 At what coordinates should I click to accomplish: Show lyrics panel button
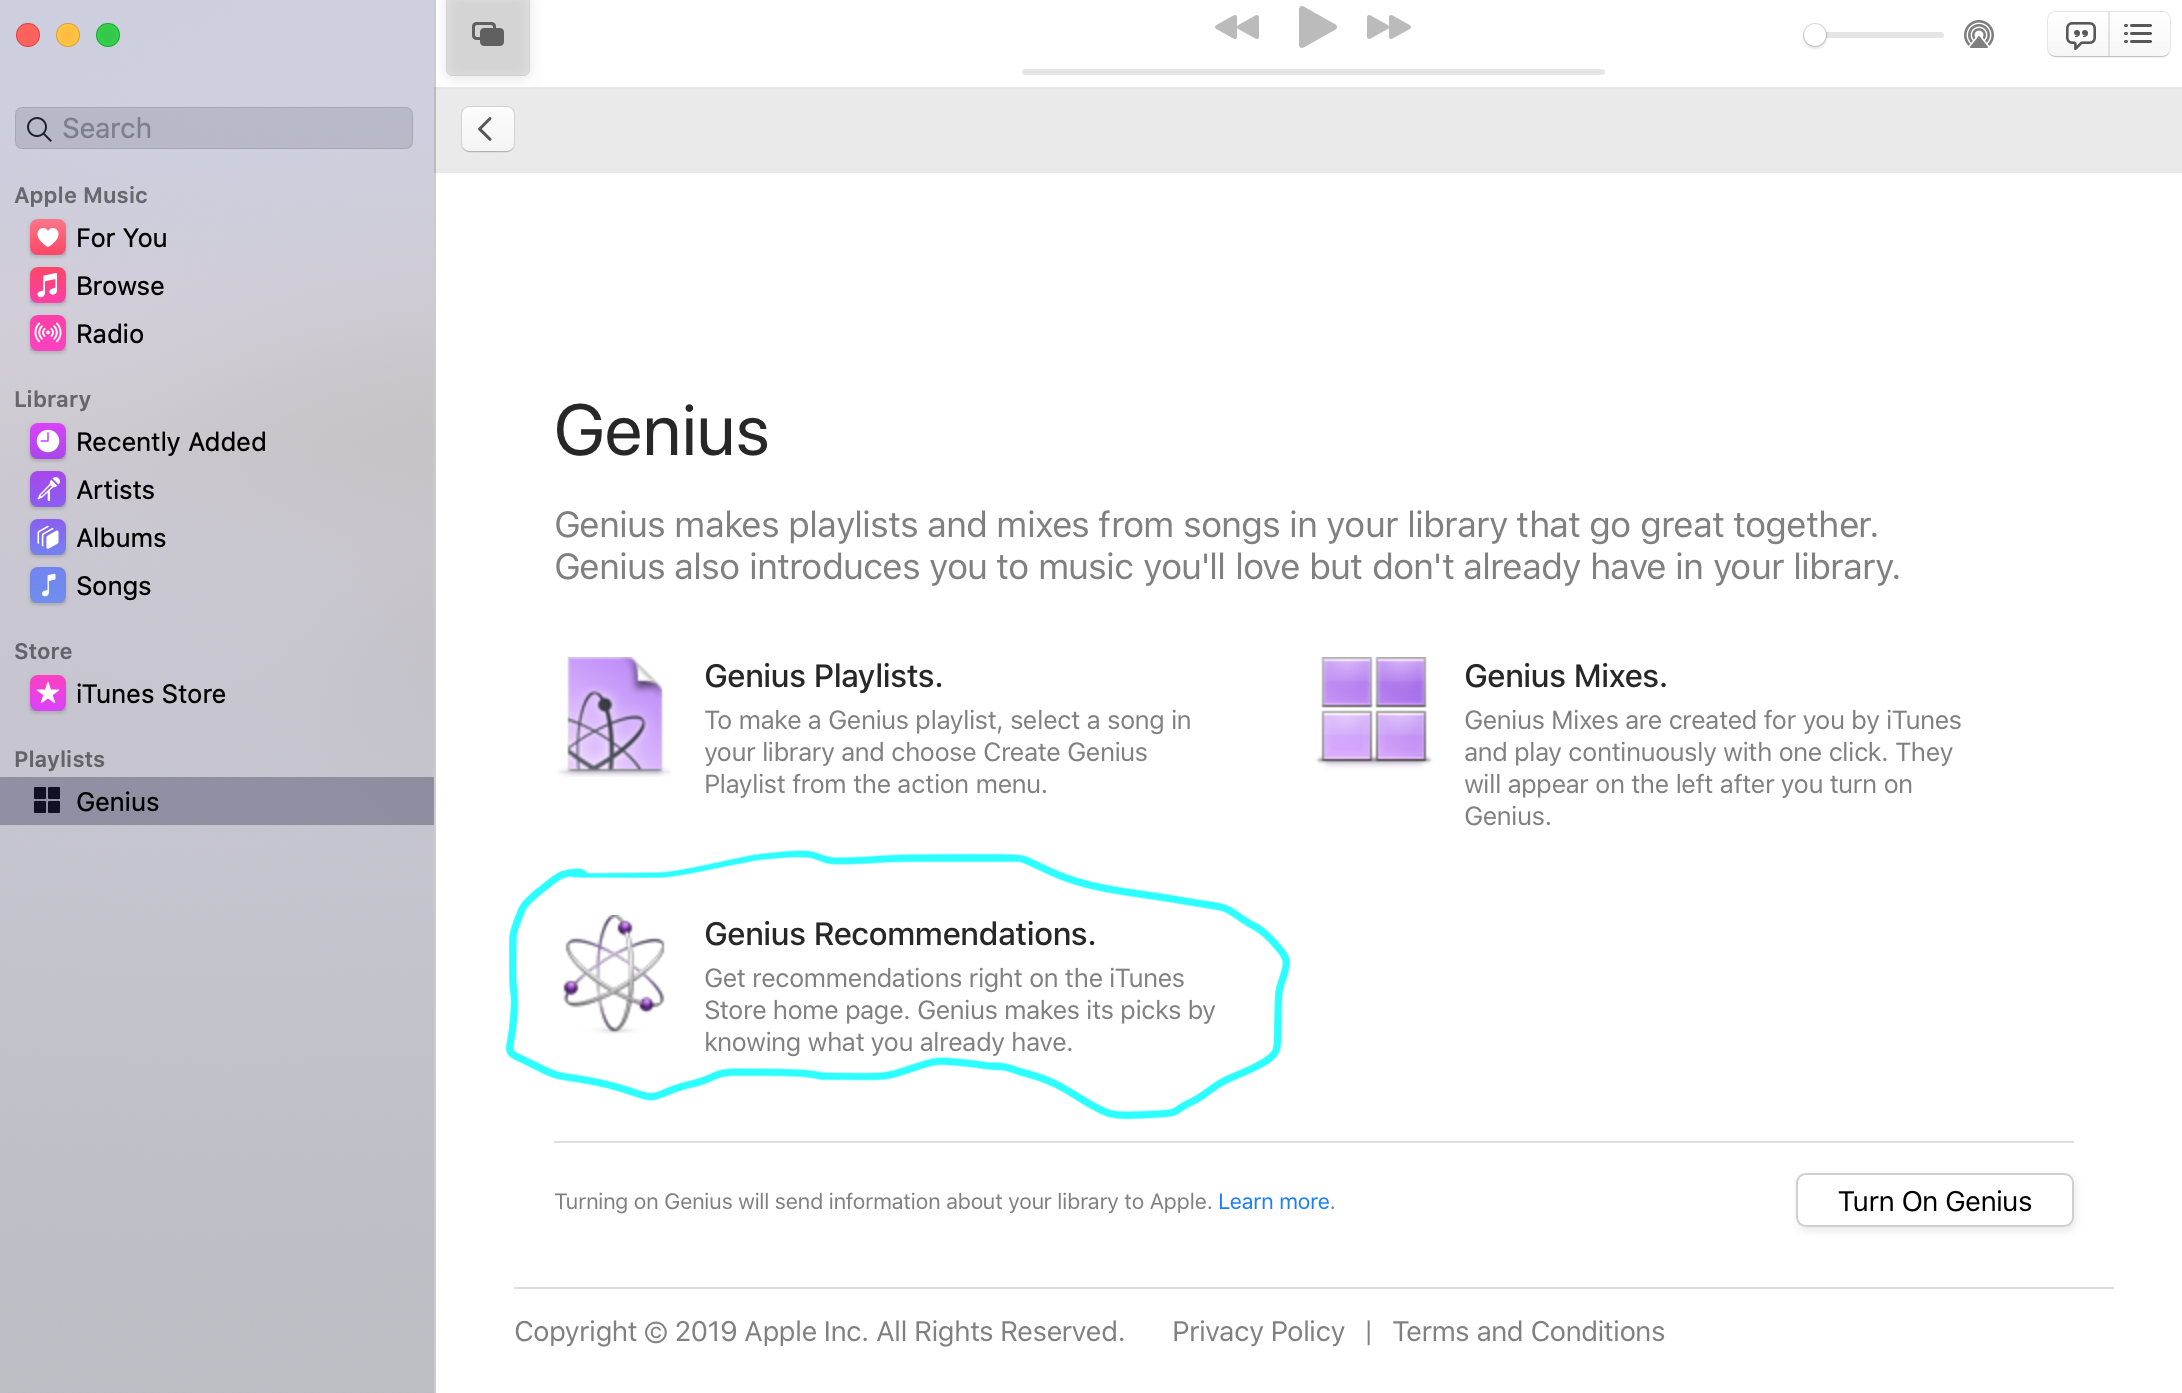pyautogui.click(x=2079, y=35)
